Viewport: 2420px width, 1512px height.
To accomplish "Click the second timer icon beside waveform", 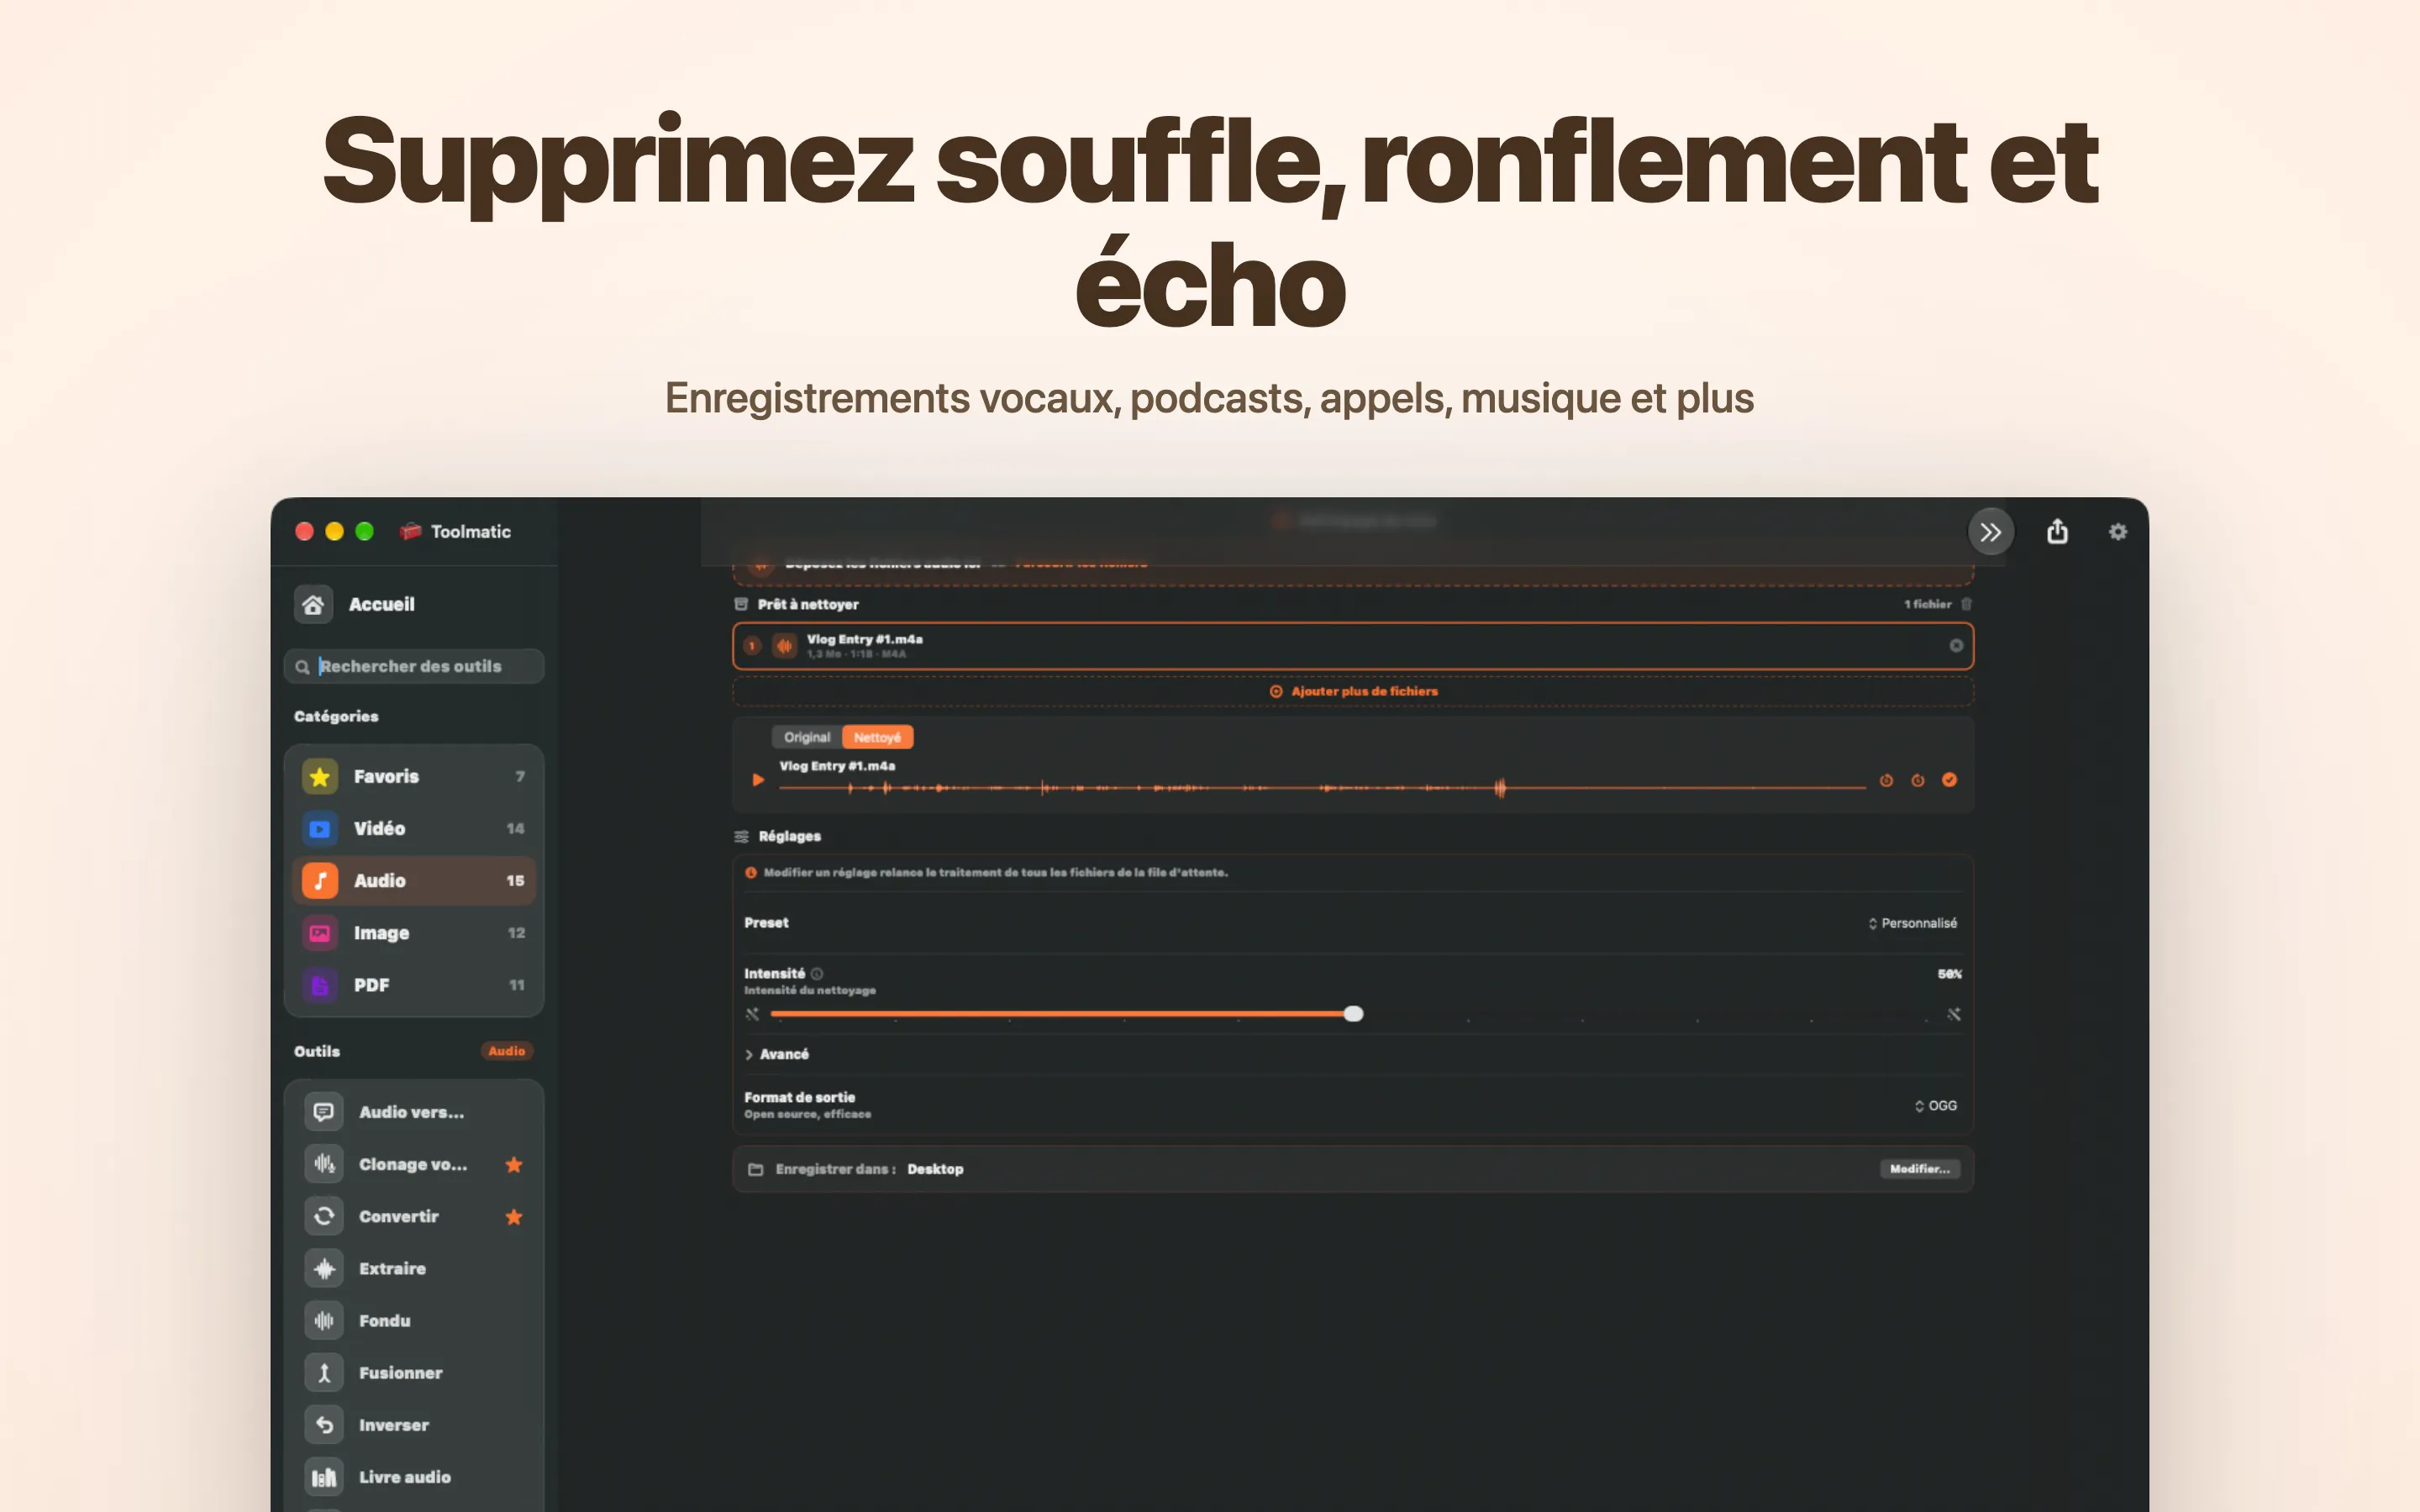I will pos(1918,780).
